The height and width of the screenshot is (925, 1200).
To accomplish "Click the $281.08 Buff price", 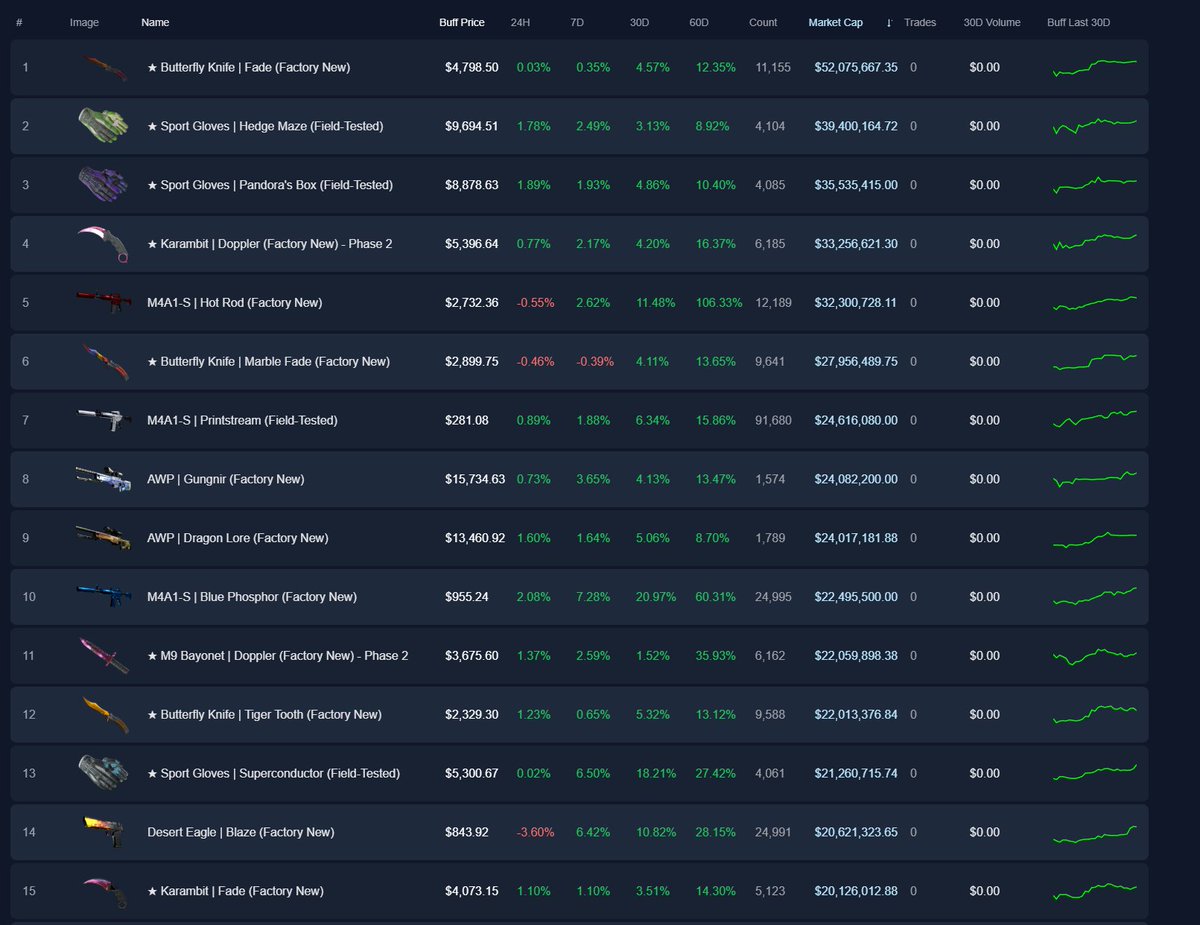I will (467, 420).
